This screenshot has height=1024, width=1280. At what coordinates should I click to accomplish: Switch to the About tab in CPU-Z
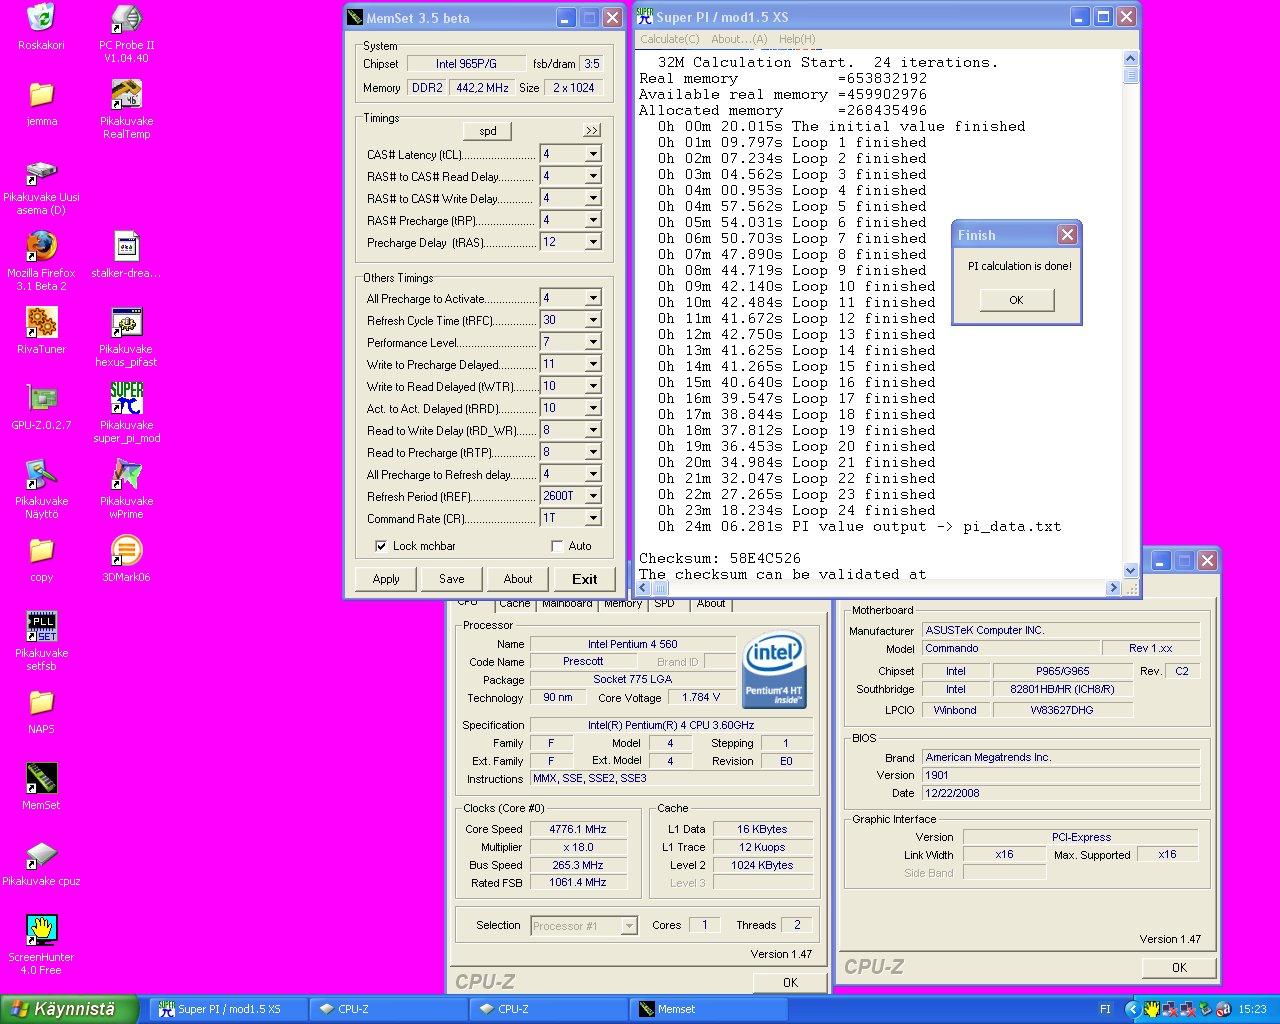click(711, 604)
